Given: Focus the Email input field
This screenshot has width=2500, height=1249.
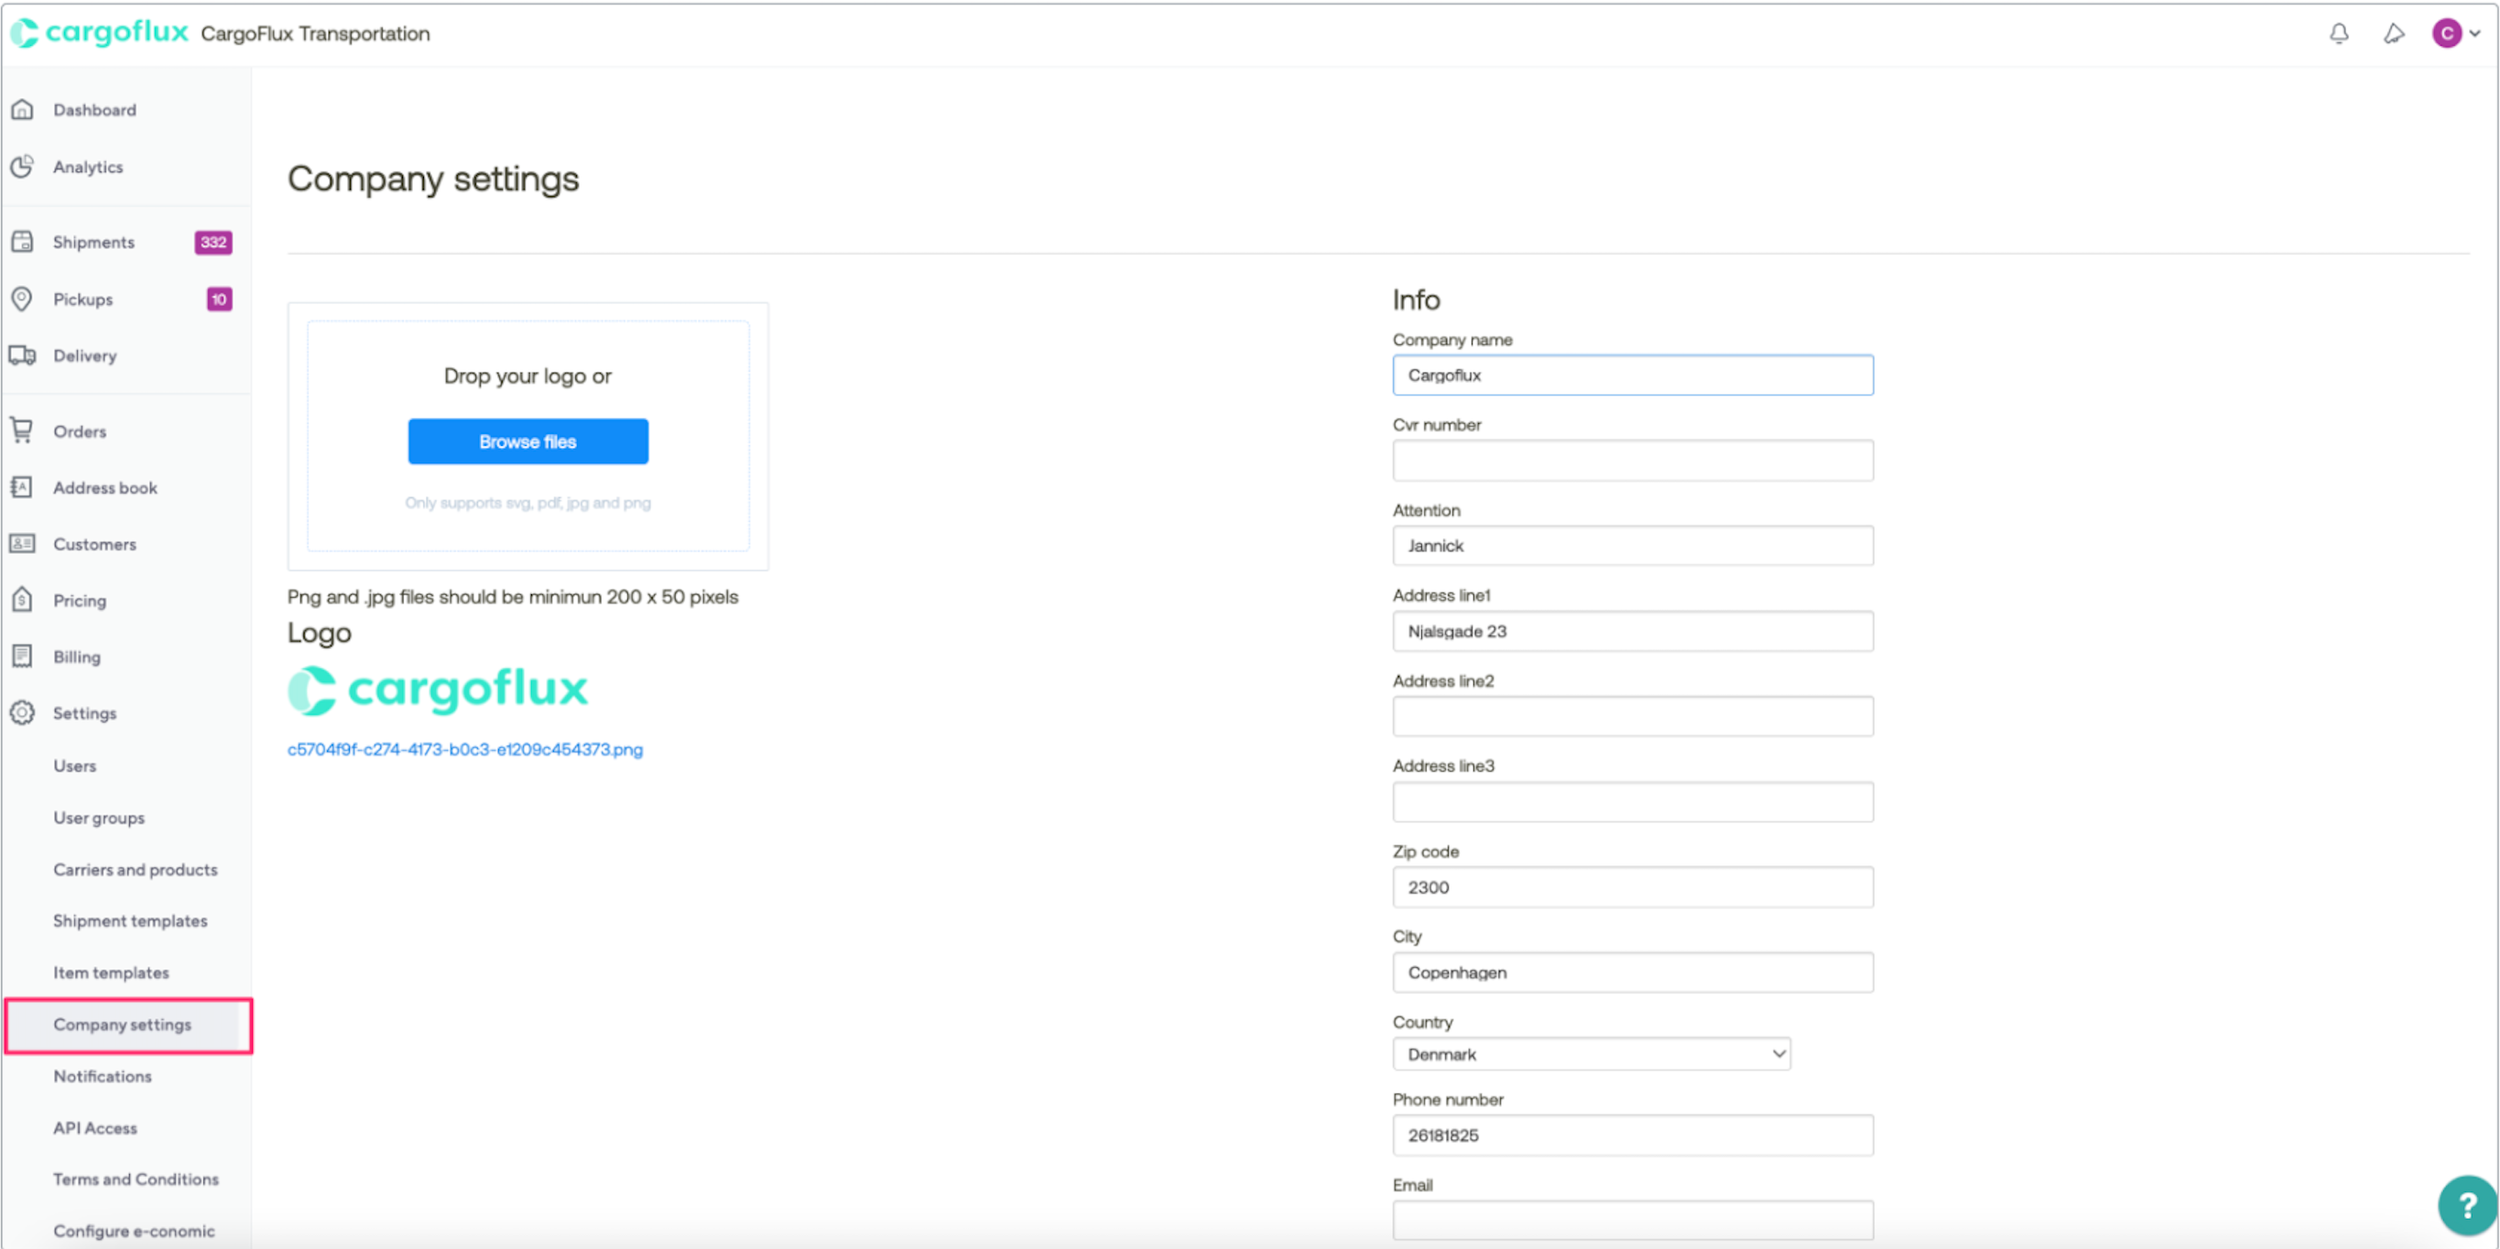Looking at the screenshot, I should click(1633, 1221).
